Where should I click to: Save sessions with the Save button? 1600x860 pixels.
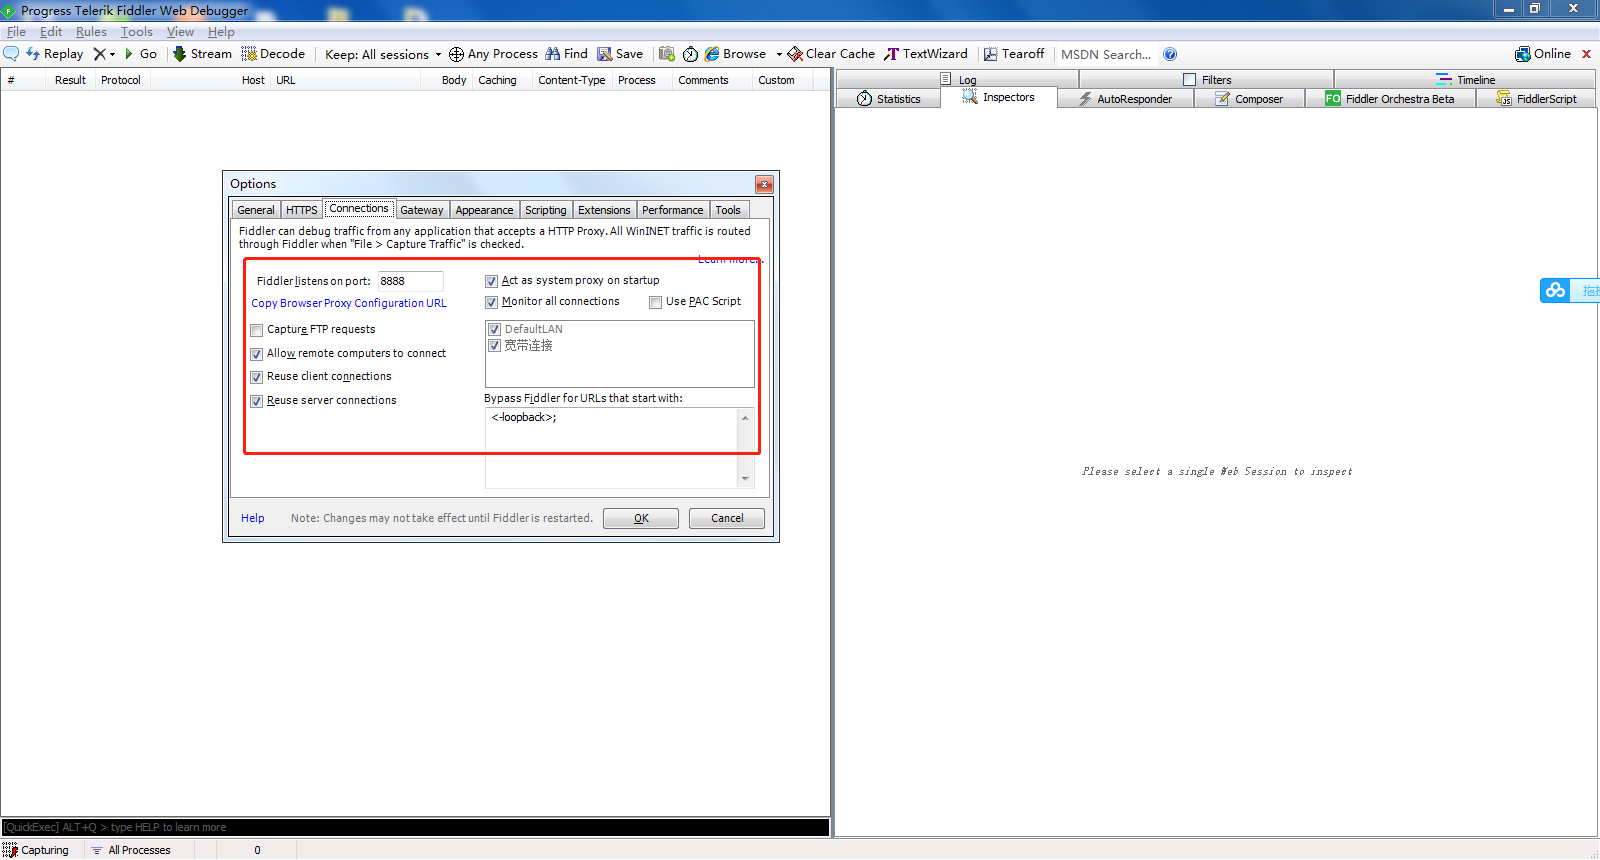pos(620,54)
